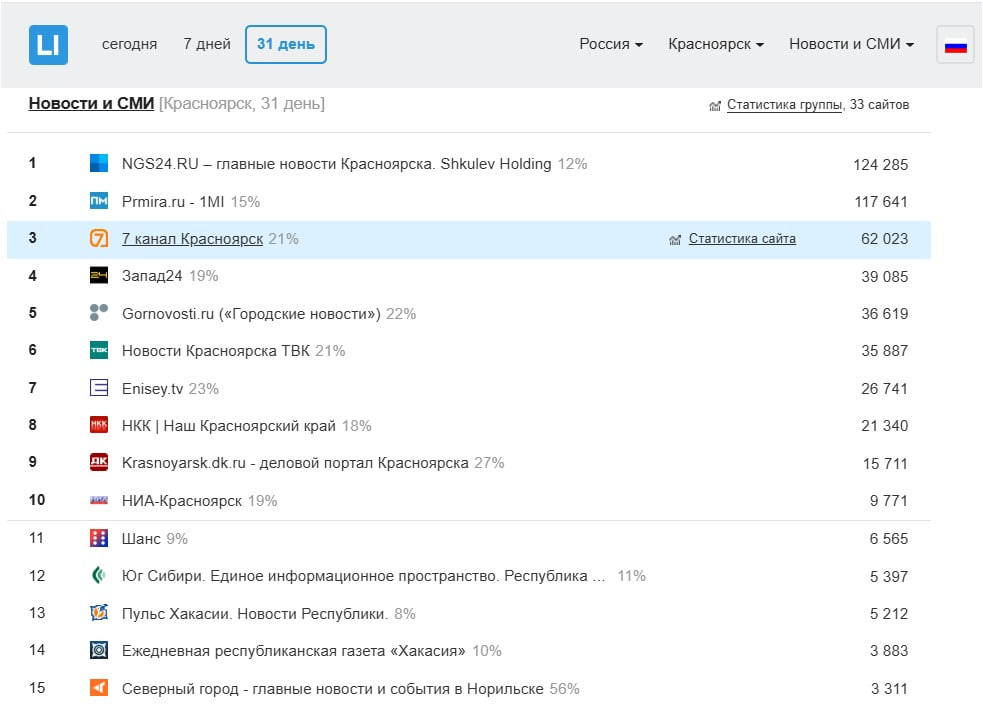Open the Статистика сайта link
This screenshot has width=983, height=706.
(742, 239)
